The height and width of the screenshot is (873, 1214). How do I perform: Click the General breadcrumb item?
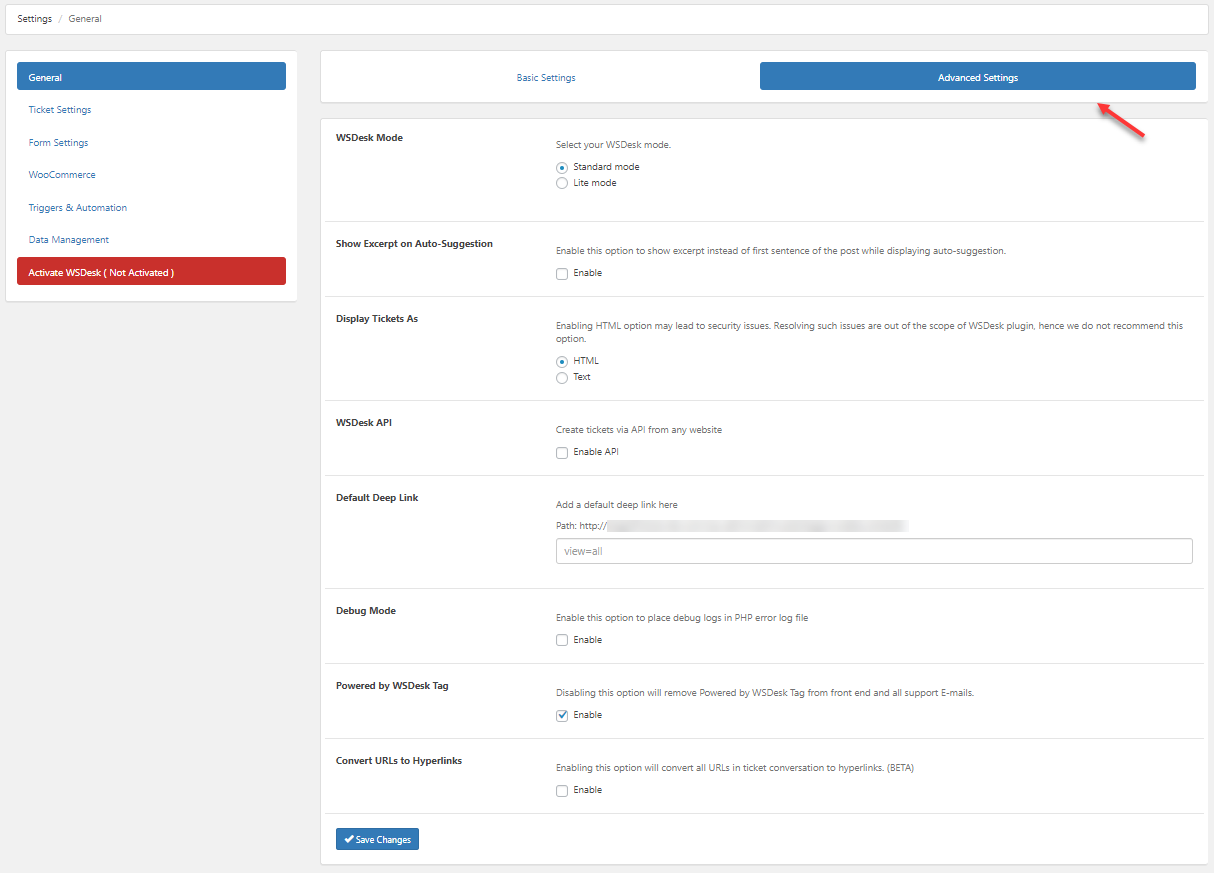85,19
